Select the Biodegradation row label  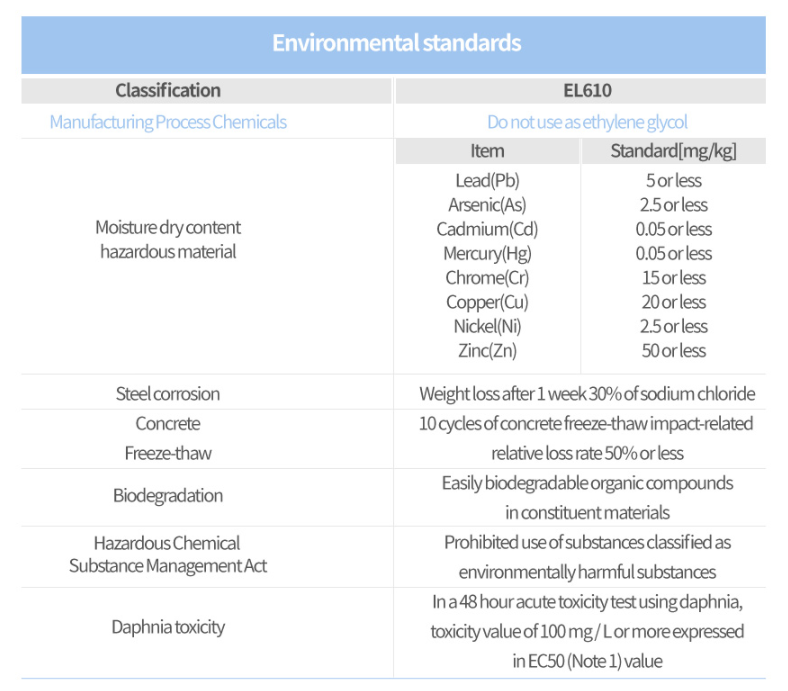[x=168, y=496]
